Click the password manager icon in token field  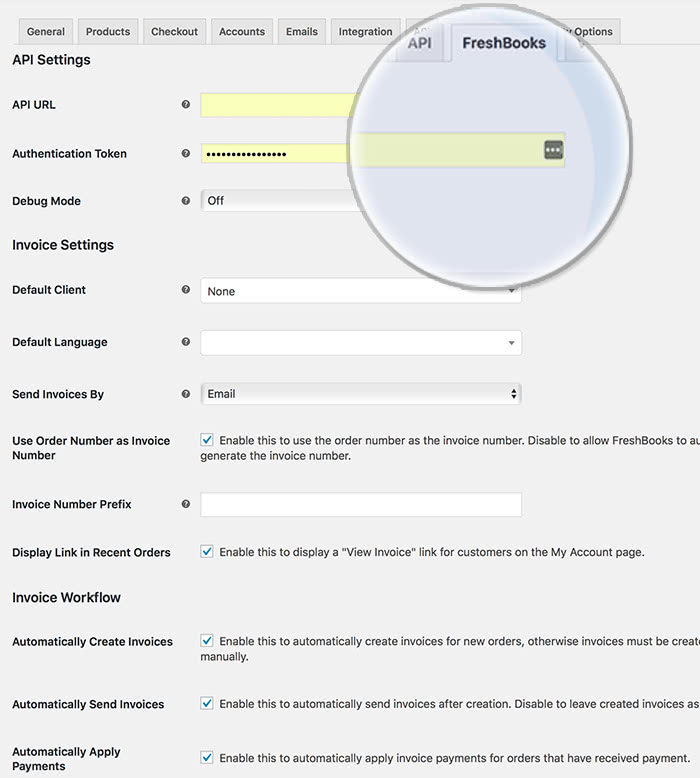553,149
